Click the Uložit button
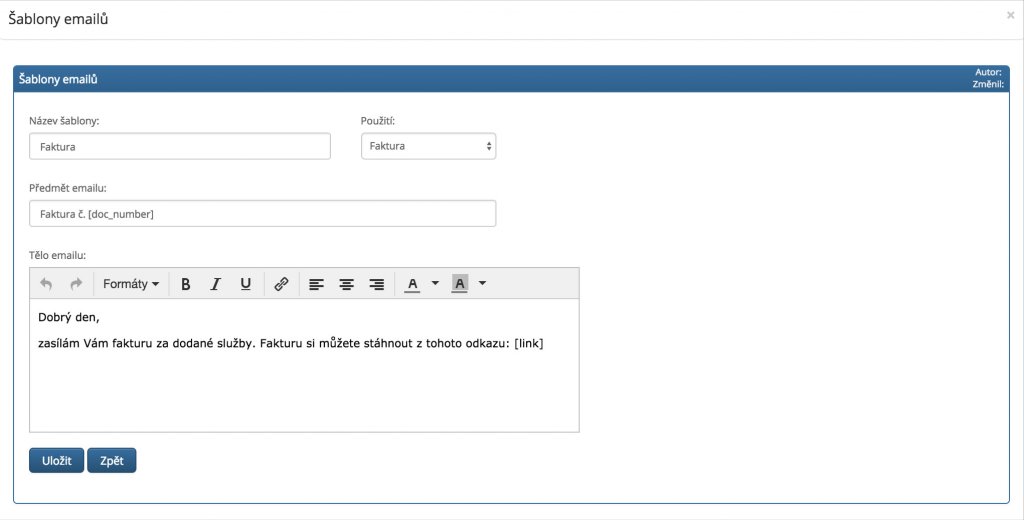The image size is (1024, 520). [x=56, y=460]
